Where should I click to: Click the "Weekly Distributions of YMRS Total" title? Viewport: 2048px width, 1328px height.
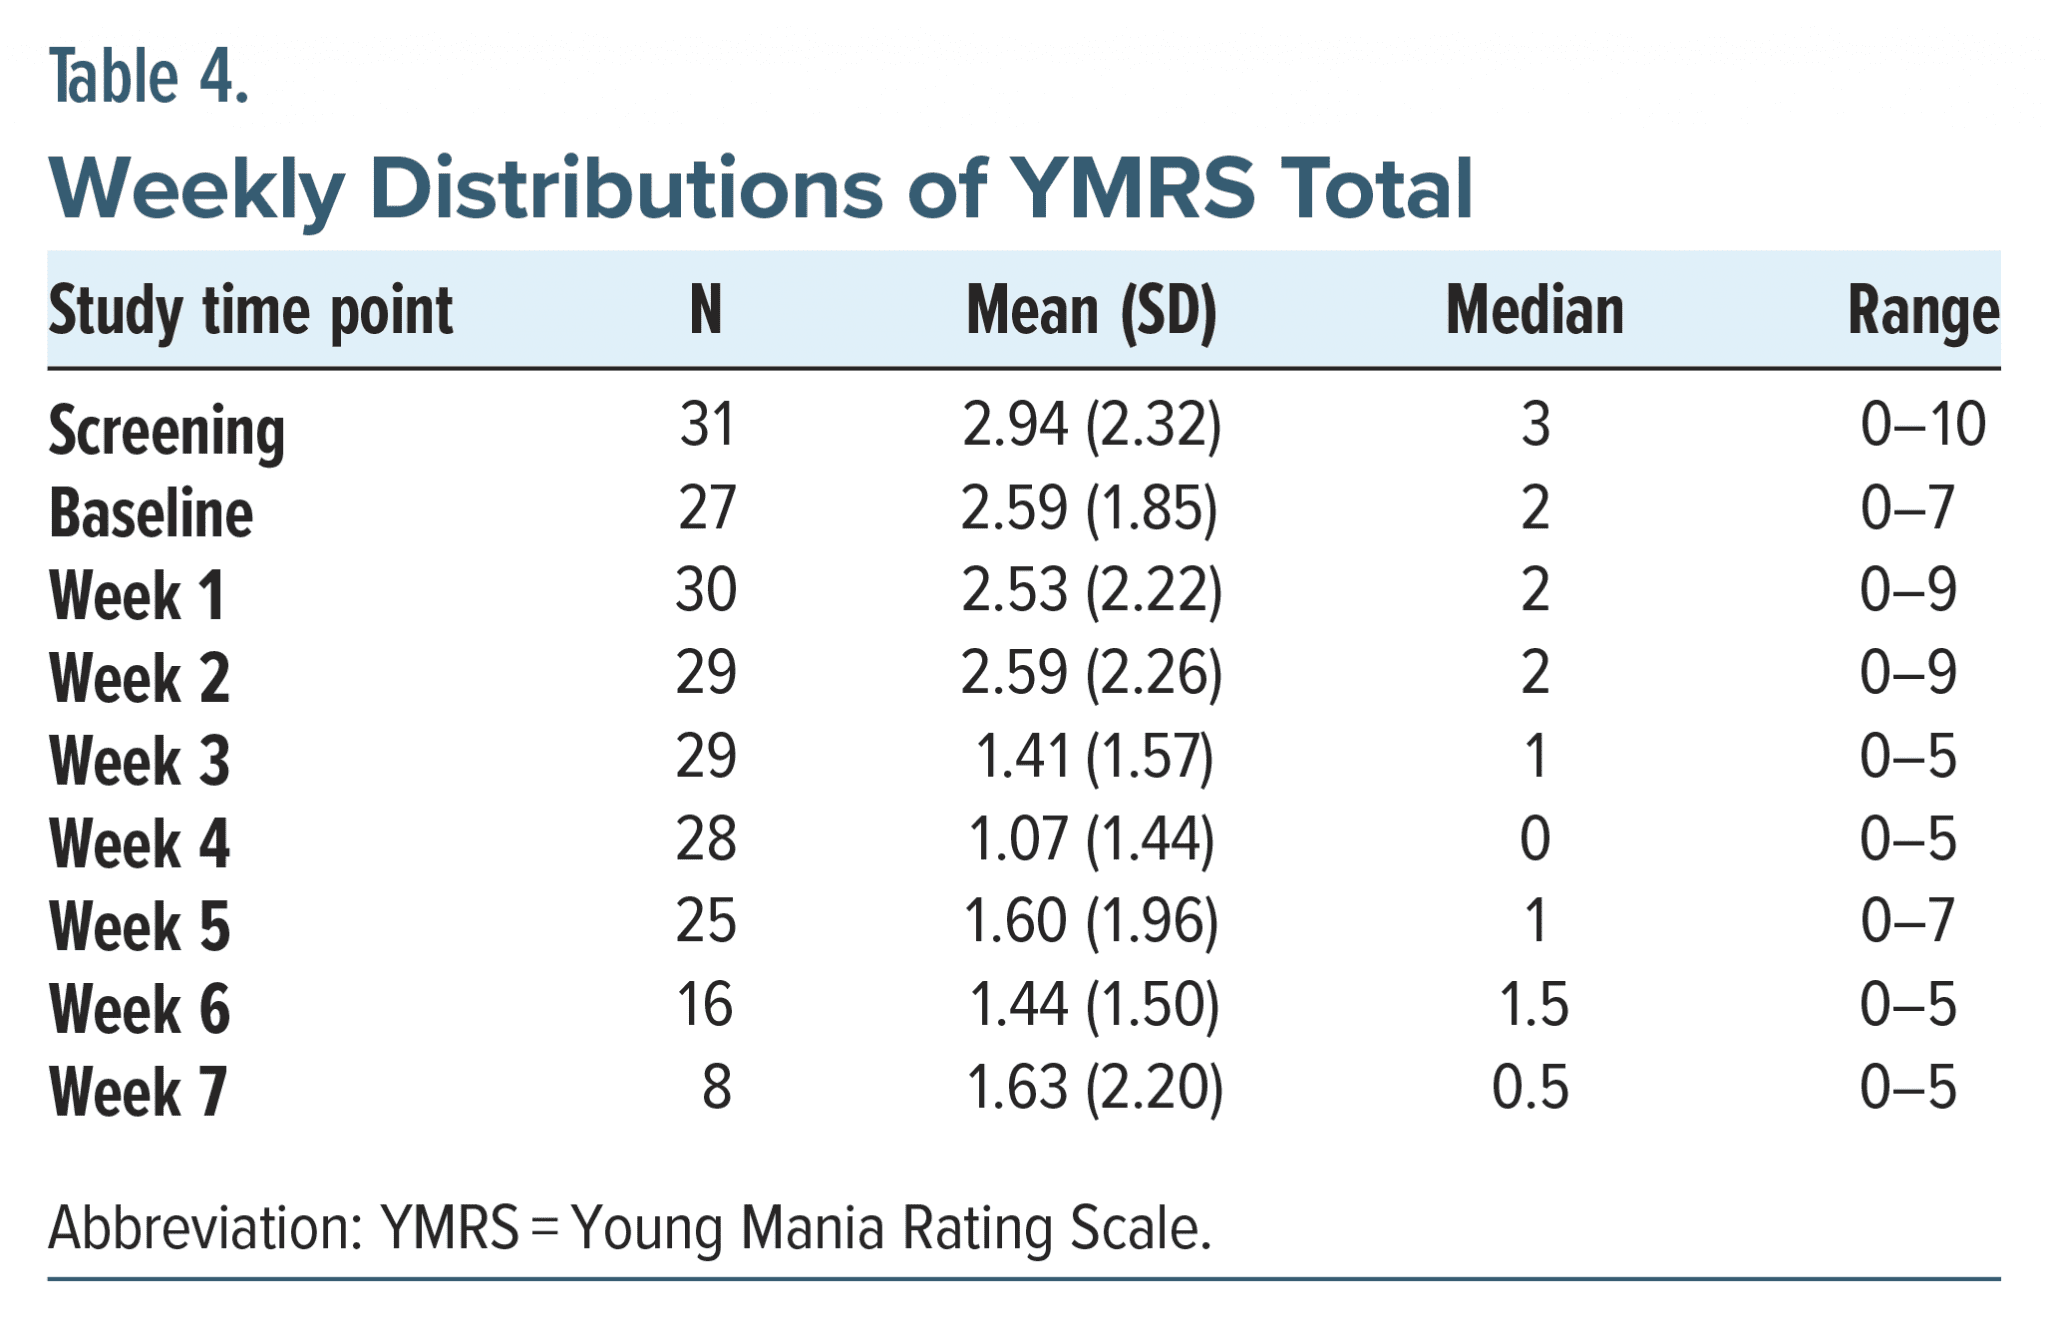click(760, 188)
